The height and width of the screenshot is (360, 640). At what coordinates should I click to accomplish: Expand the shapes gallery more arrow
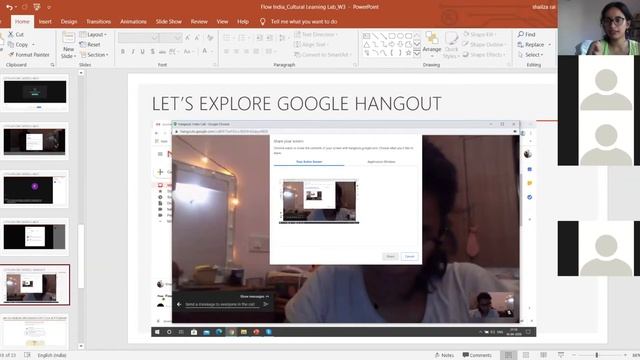coord(417,53)
